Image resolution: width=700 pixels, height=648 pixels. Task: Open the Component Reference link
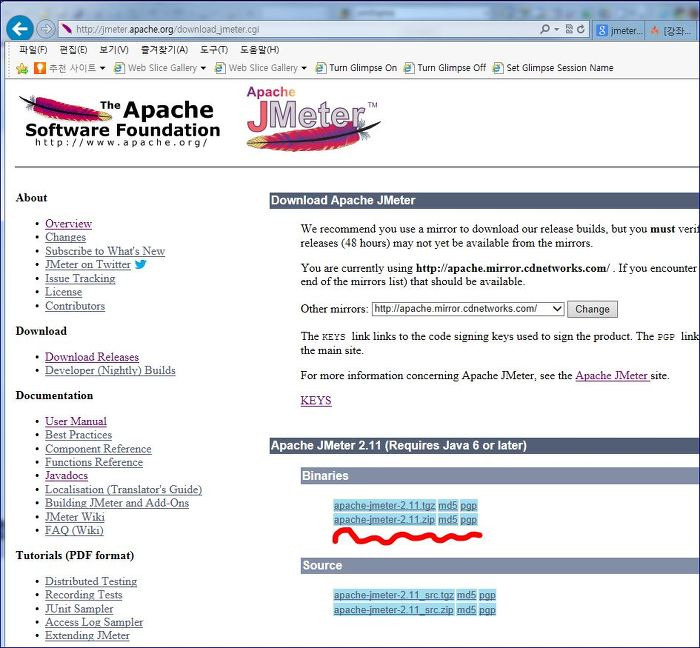click(x=98, y=449)
